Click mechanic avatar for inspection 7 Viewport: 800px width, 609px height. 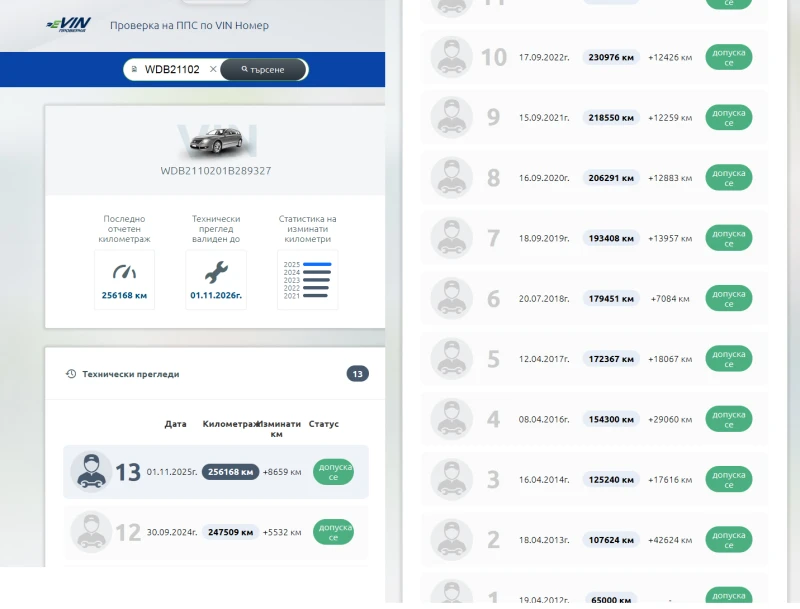[451, 238]
